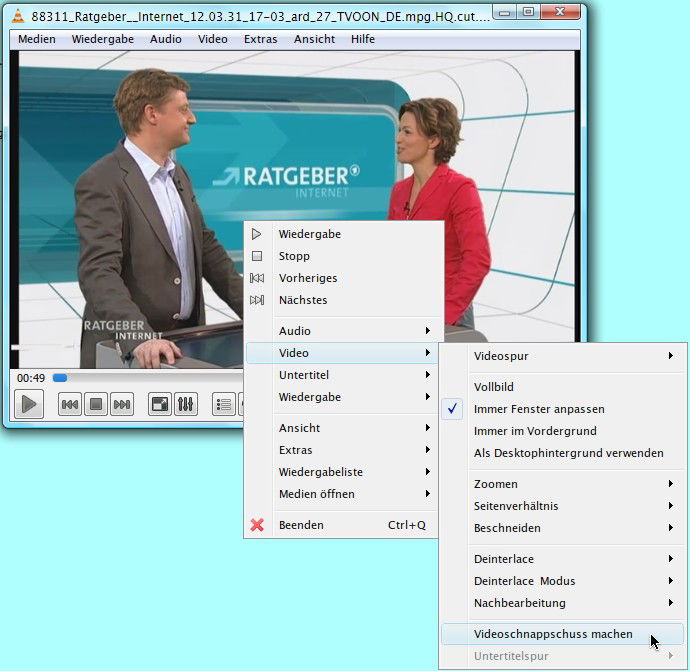Close the VLC window
This screenshot has height=671, width=690.
[x=560, y=12]
